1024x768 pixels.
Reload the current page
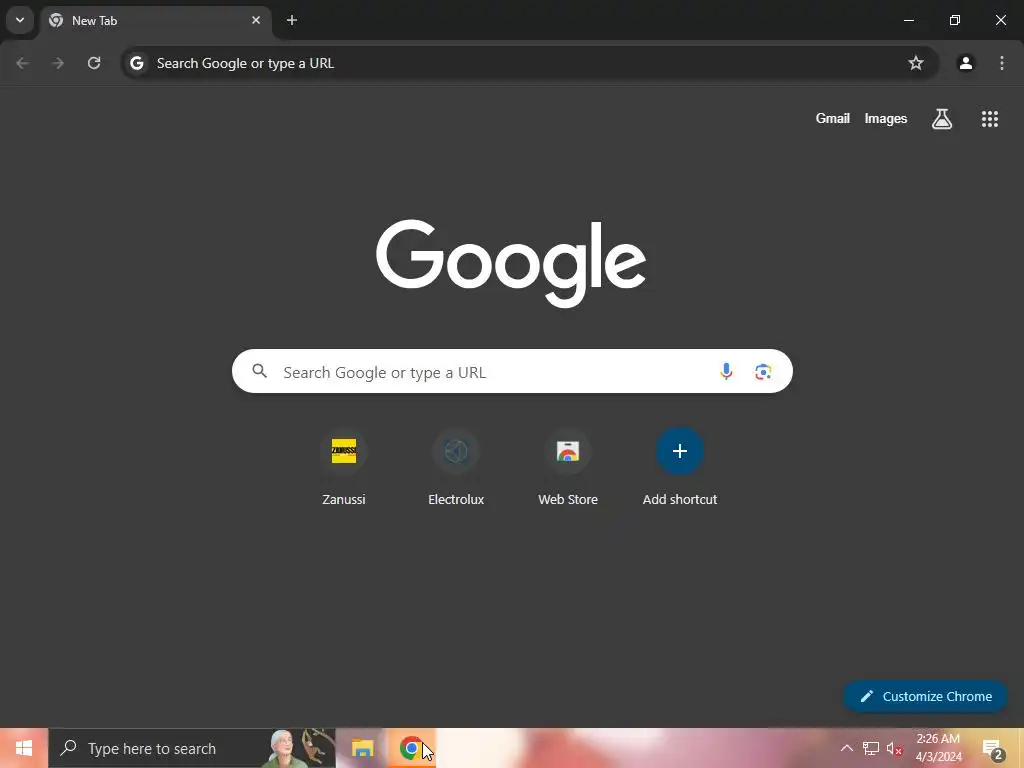tap(94, 63)
